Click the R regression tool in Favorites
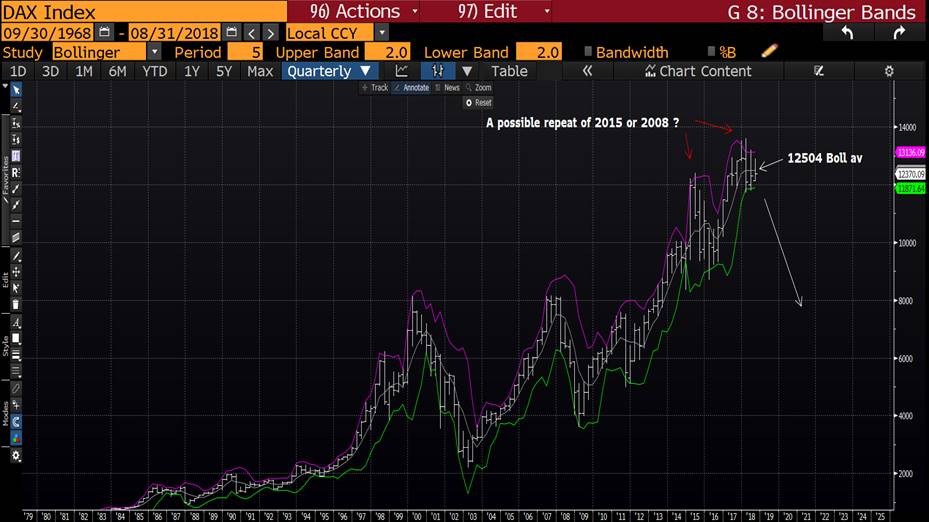The height and width of the screenshot is (522, 929). 16,172
